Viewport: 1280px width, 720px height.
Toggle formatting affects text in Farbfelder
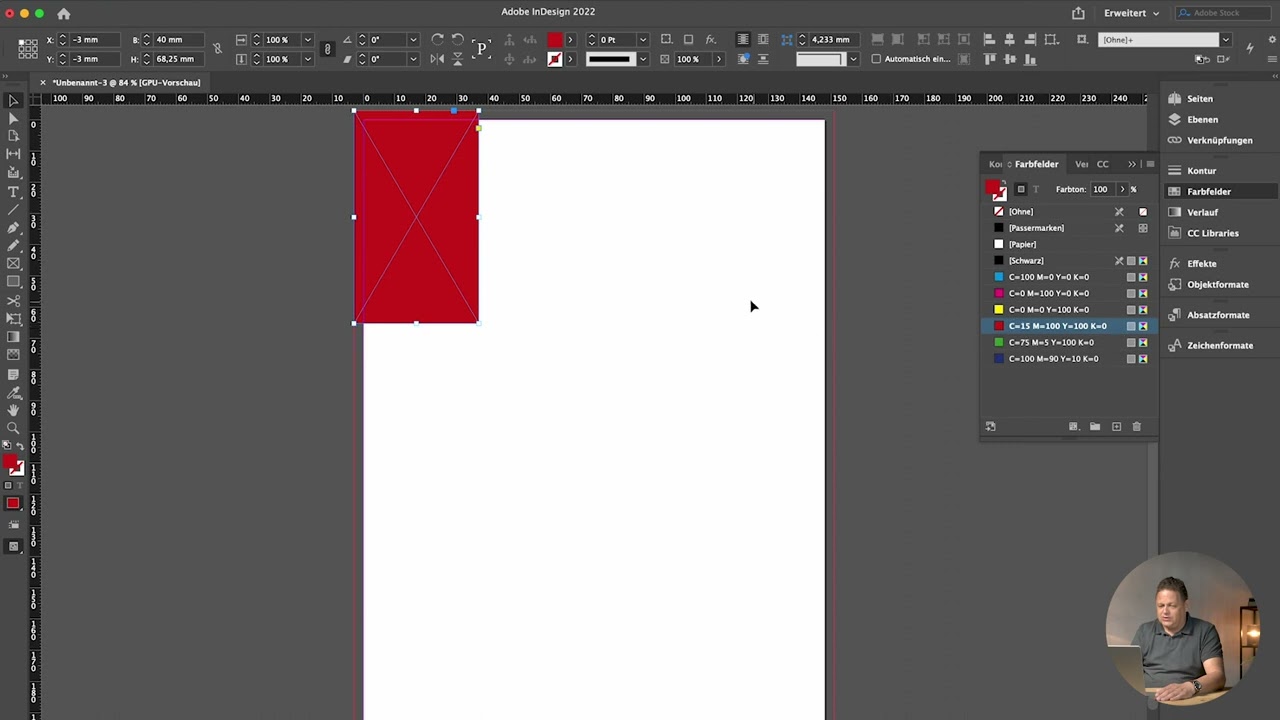pos(1035,189)
